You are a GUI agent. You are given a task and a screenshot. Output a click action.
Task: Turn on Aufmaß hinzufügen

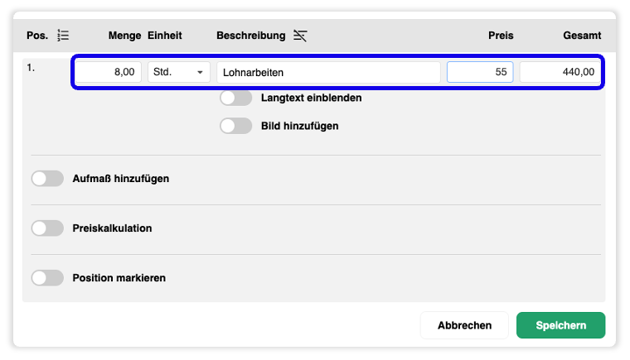click(47, 178)
